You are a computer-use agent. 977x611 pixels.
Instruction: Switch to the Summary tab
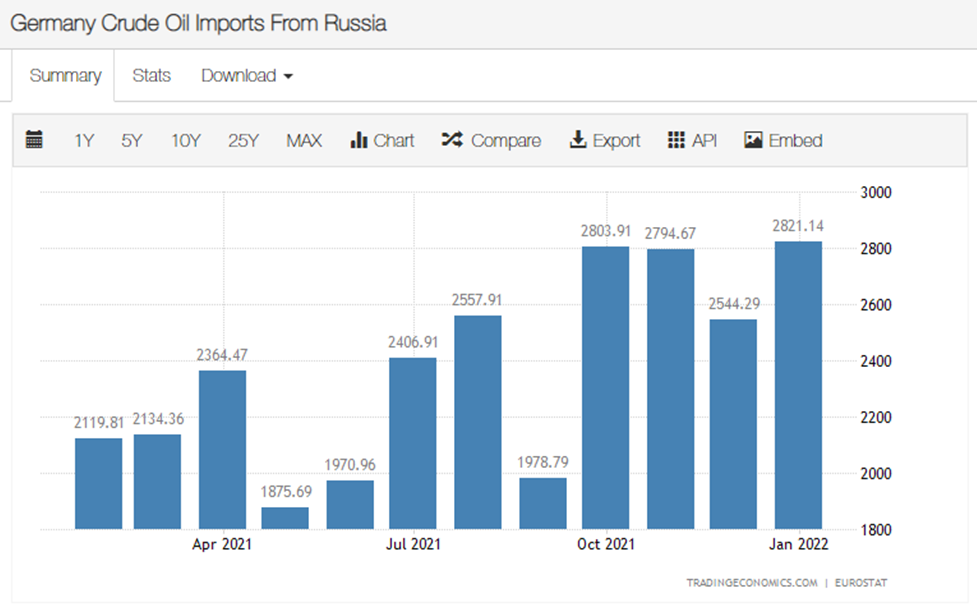tap(65, 75)
